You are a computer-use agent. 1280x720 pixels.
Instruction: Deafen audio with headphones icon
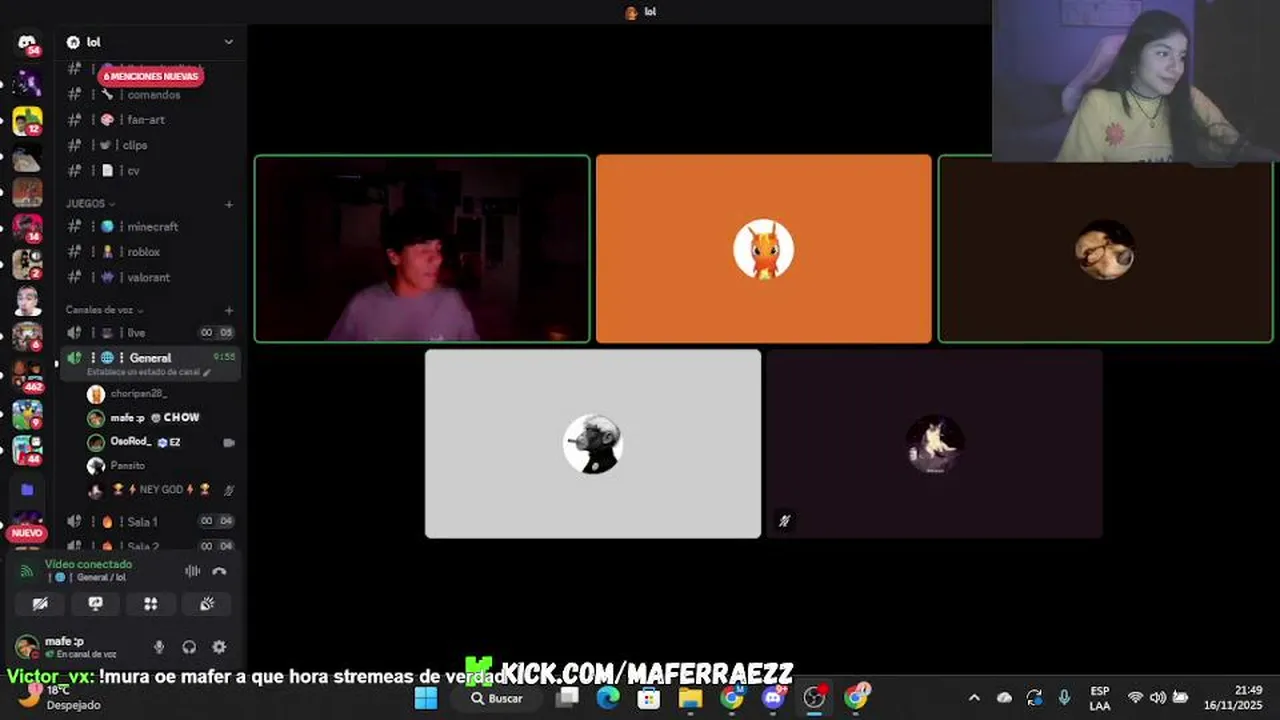[x=189, y=647]
